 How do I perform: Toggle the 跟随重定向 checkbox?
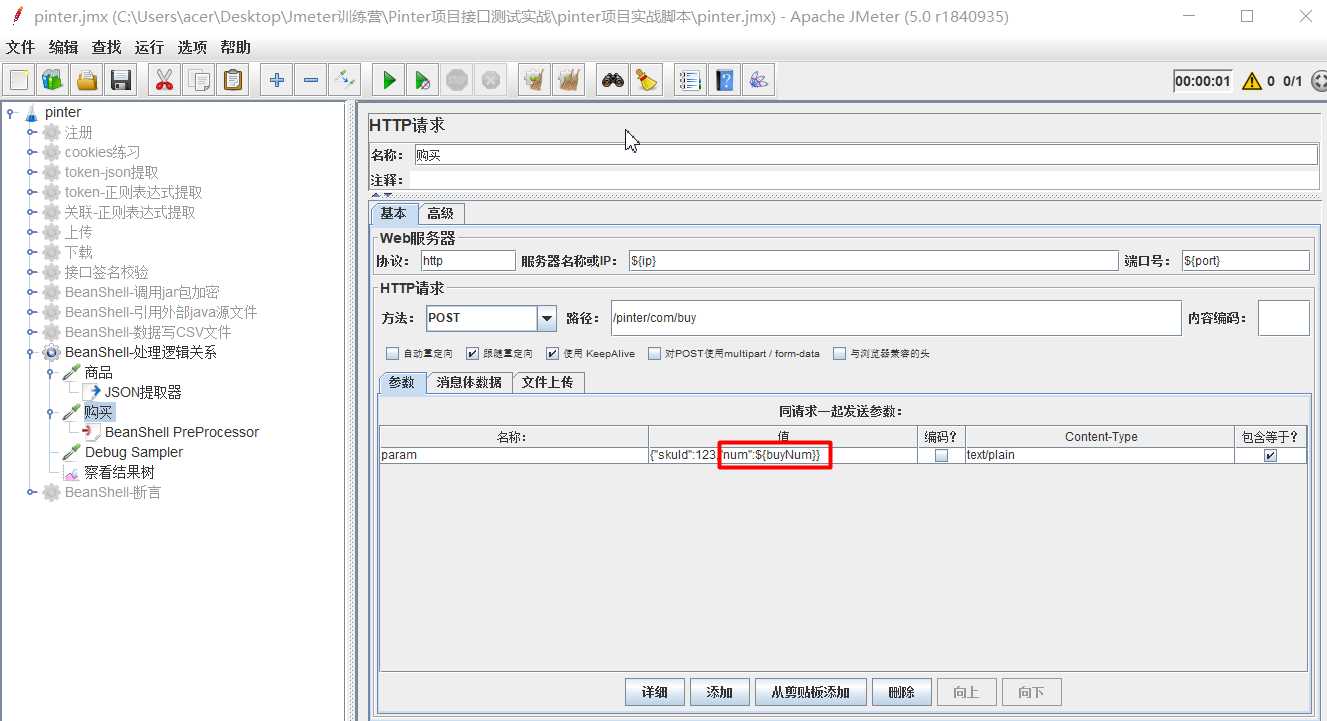point(473,354)
